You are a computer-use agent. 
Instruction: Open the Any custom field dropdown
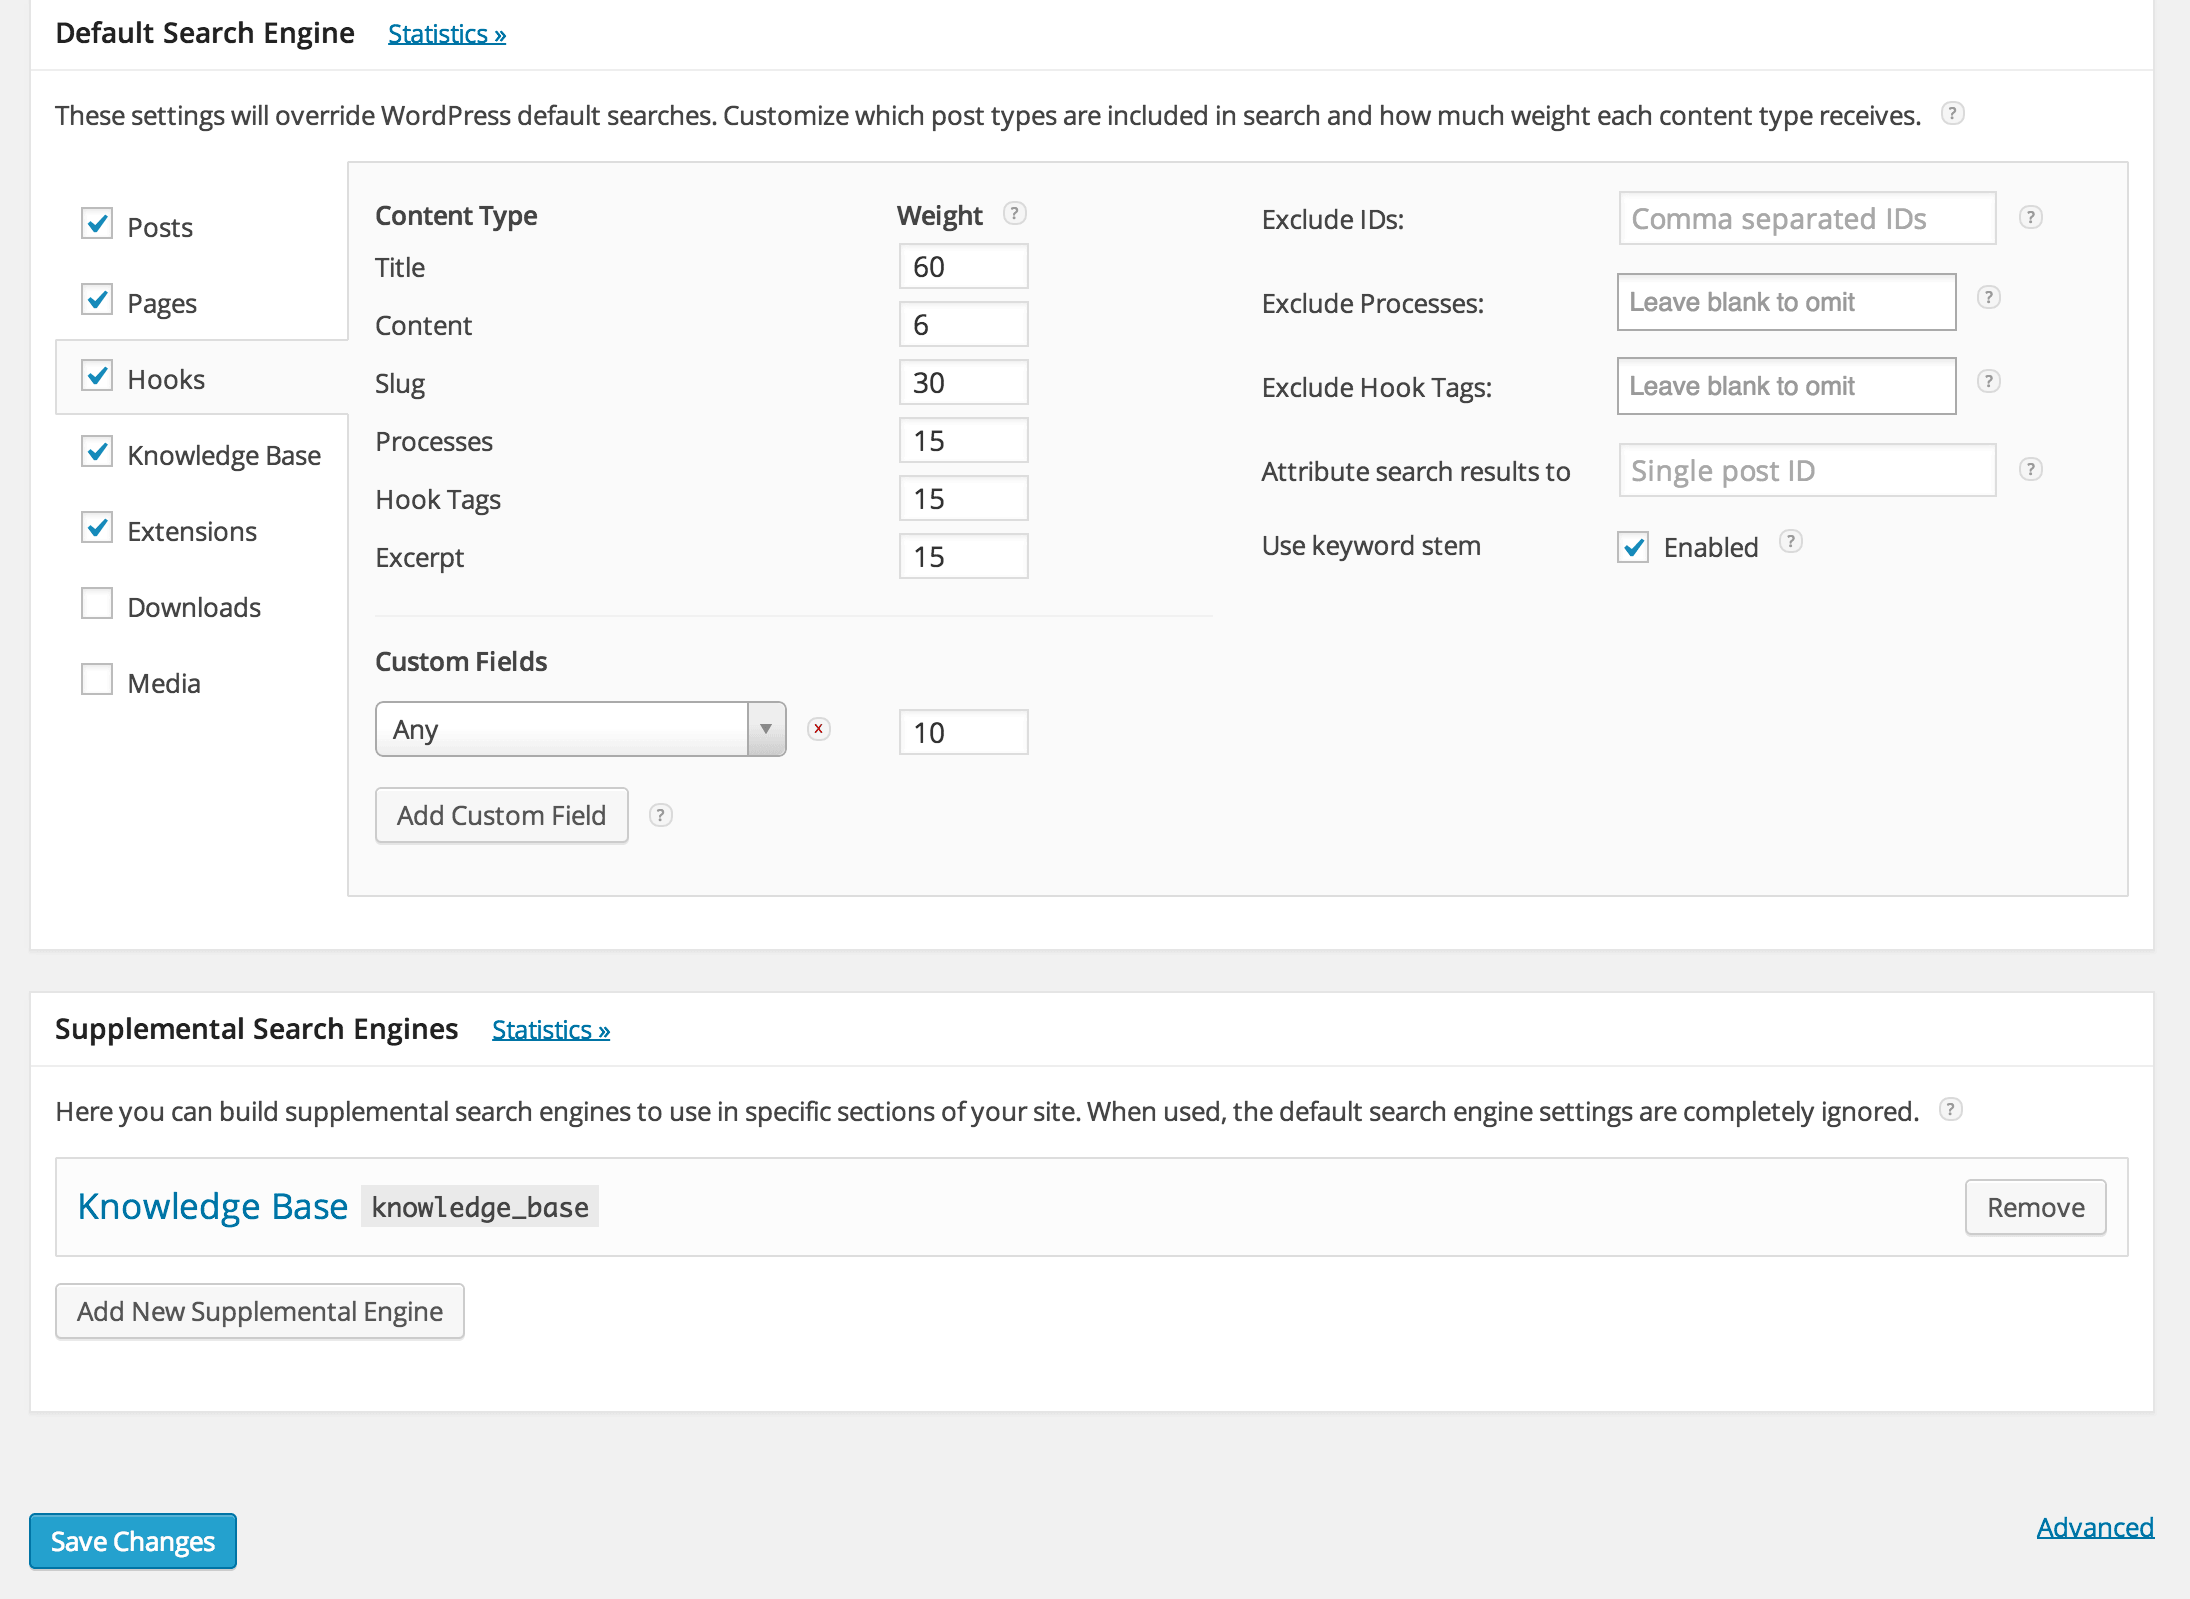pos(580,729)
